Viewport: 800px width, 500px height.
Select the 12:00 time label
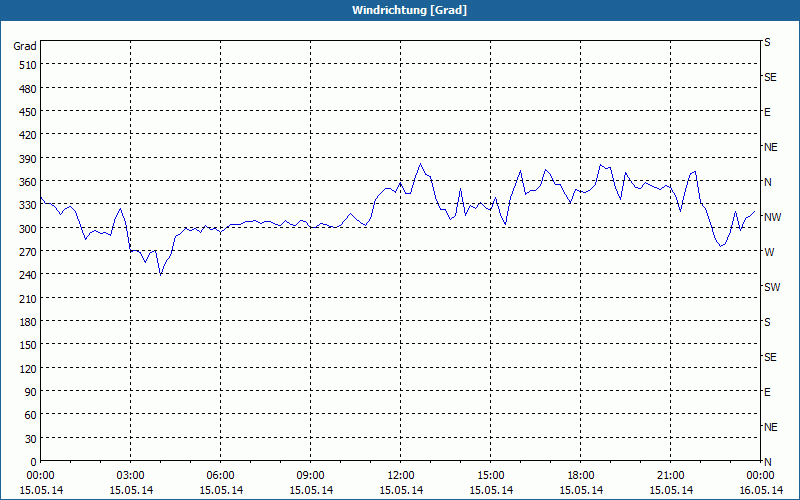401,476
